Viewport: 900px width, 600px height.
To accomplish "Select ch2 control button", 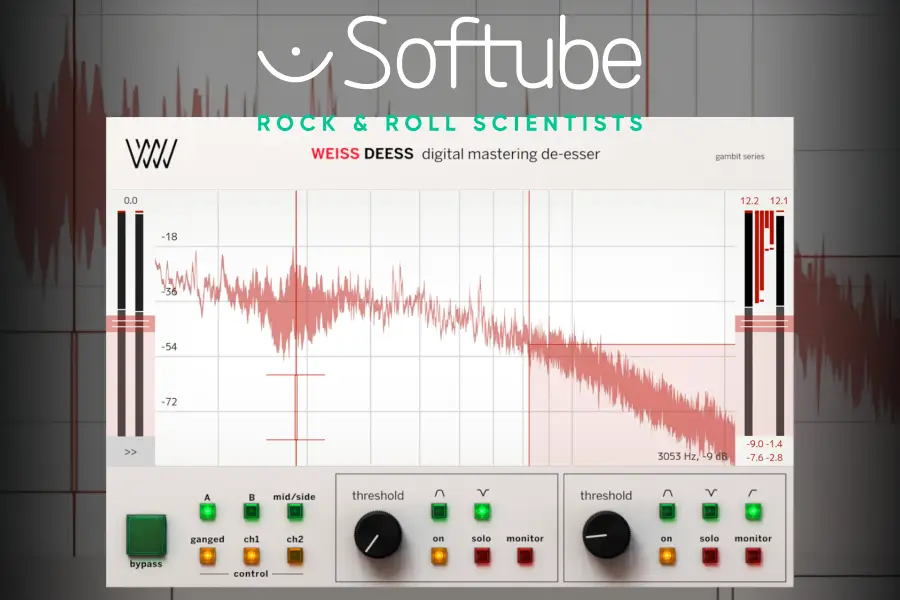I will (x=295, y=556).
